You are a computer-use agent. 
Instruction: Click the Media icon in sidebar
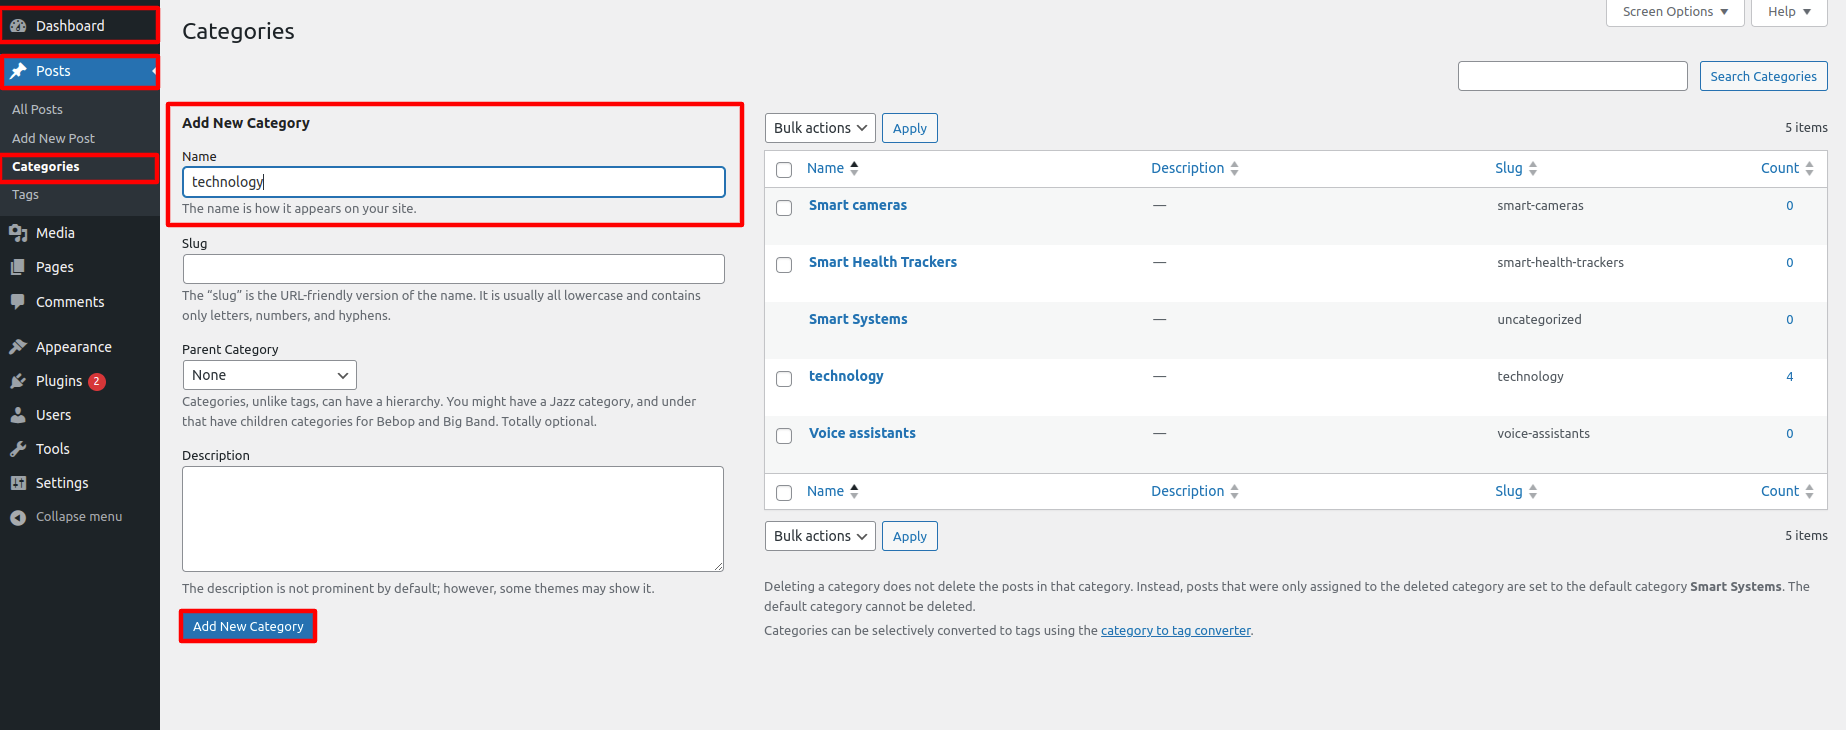18,233
